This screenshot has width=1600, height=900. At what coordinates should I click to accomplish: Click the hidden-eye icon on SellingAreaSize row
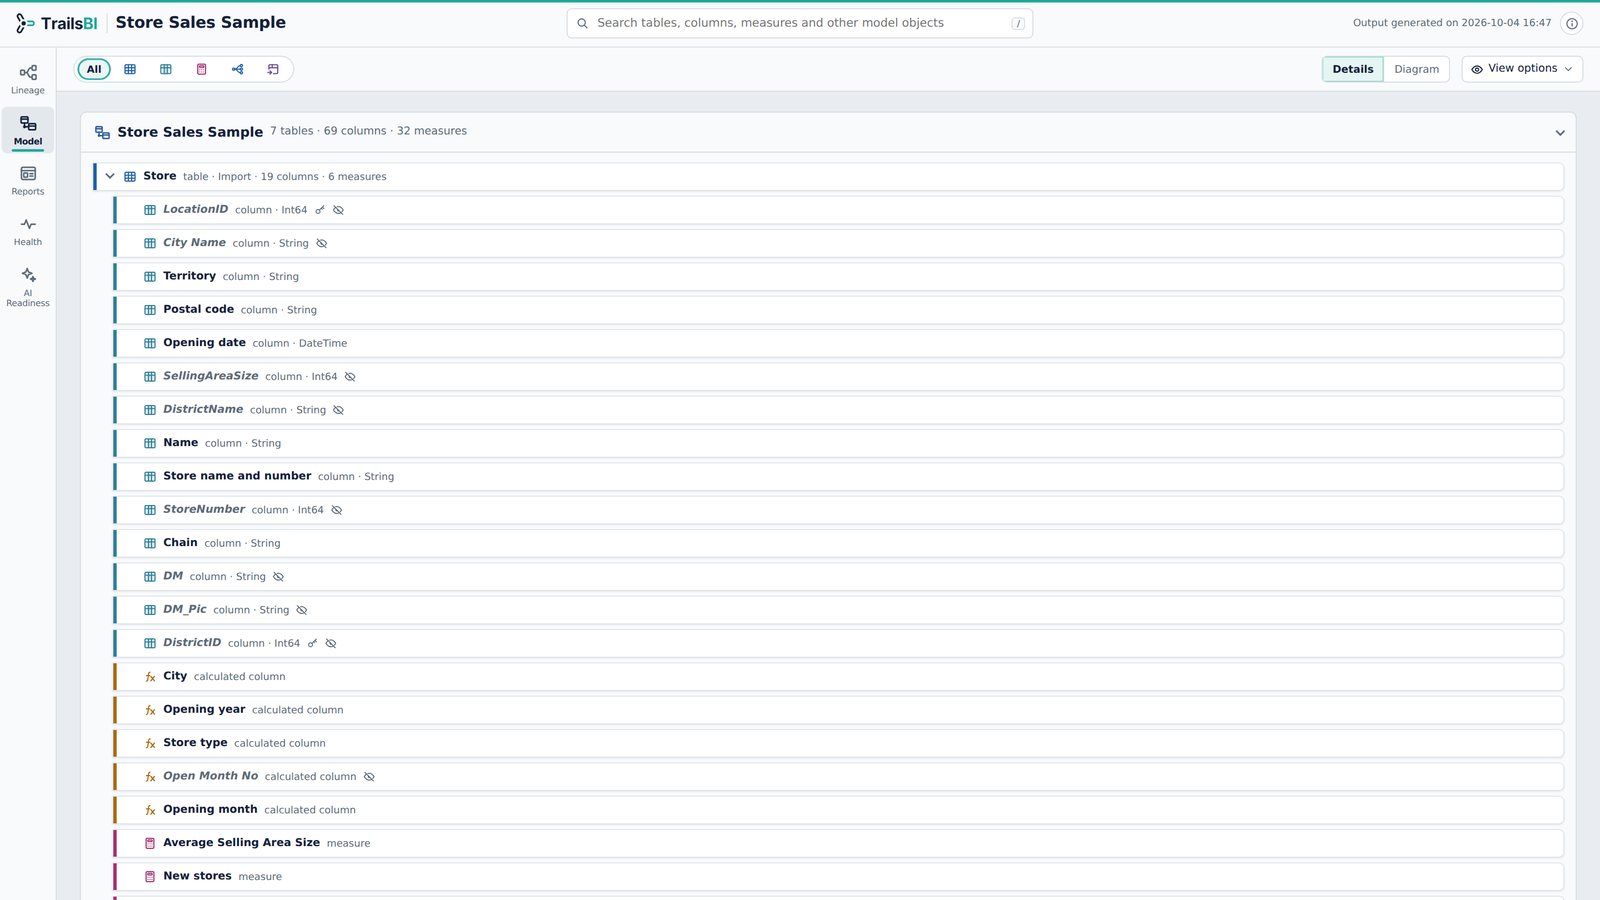point(350,377)
